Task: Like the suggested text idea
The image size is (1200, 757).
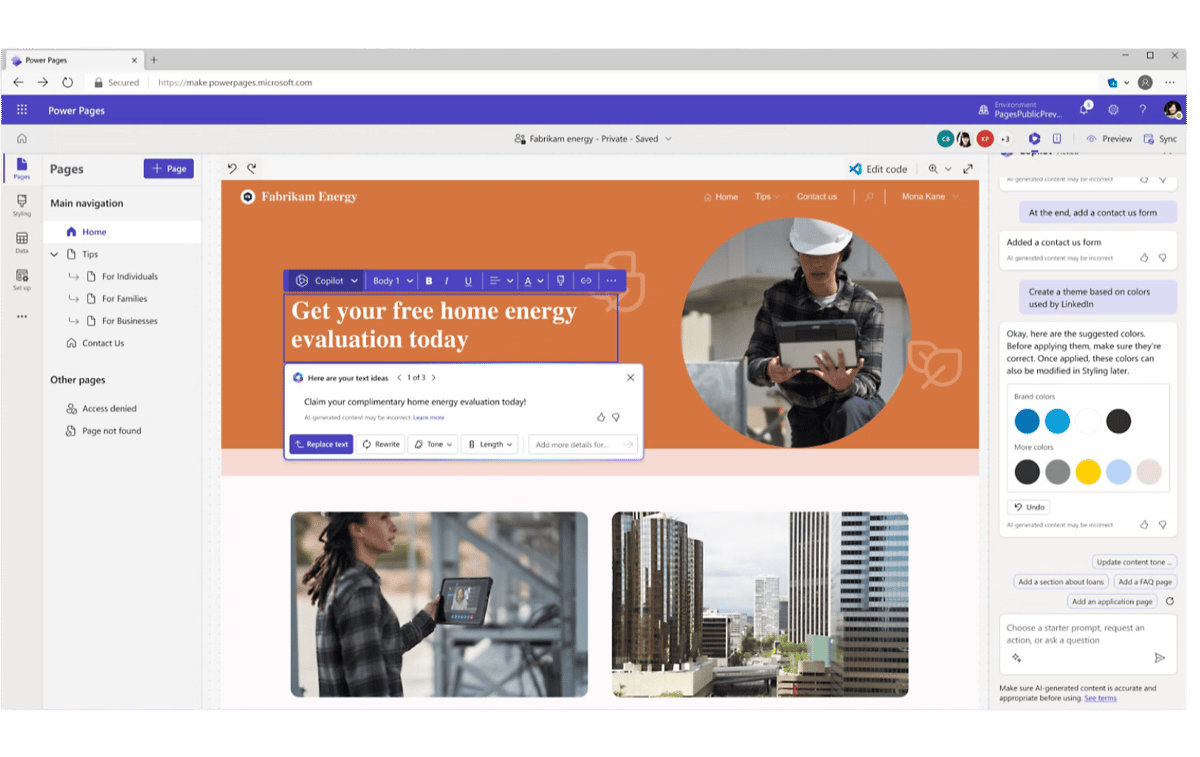Action: pos(601,417)
